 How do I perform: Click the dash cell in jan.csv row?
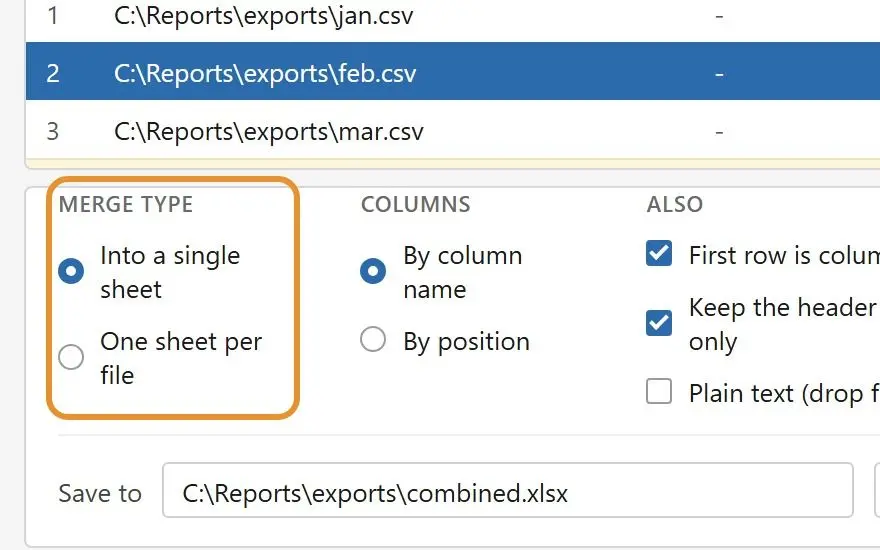(x=719, y=17)
